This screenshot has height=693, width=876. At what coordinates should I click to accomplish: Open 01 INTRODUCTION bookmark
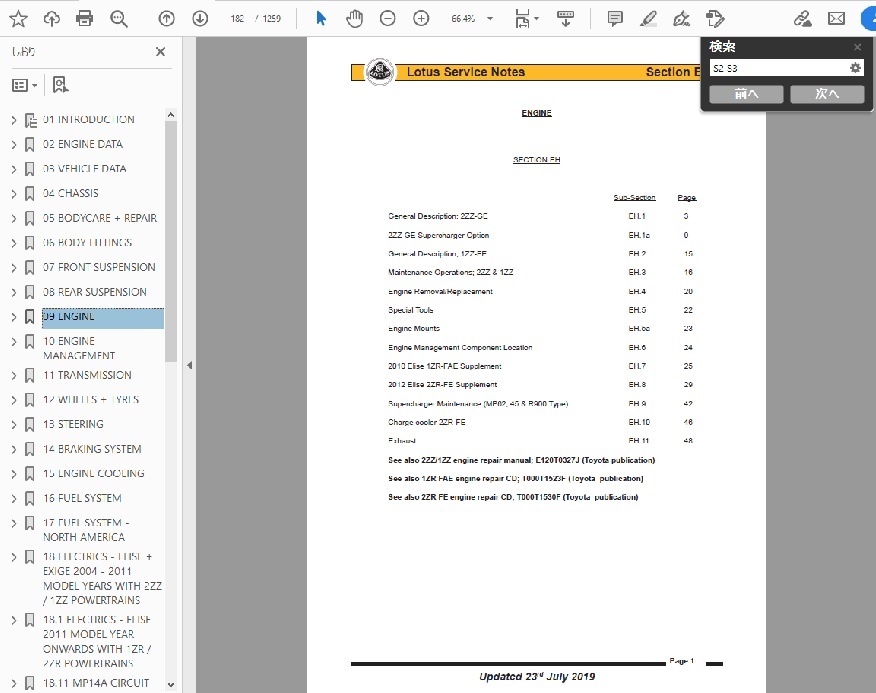click(x=89, y=120)
